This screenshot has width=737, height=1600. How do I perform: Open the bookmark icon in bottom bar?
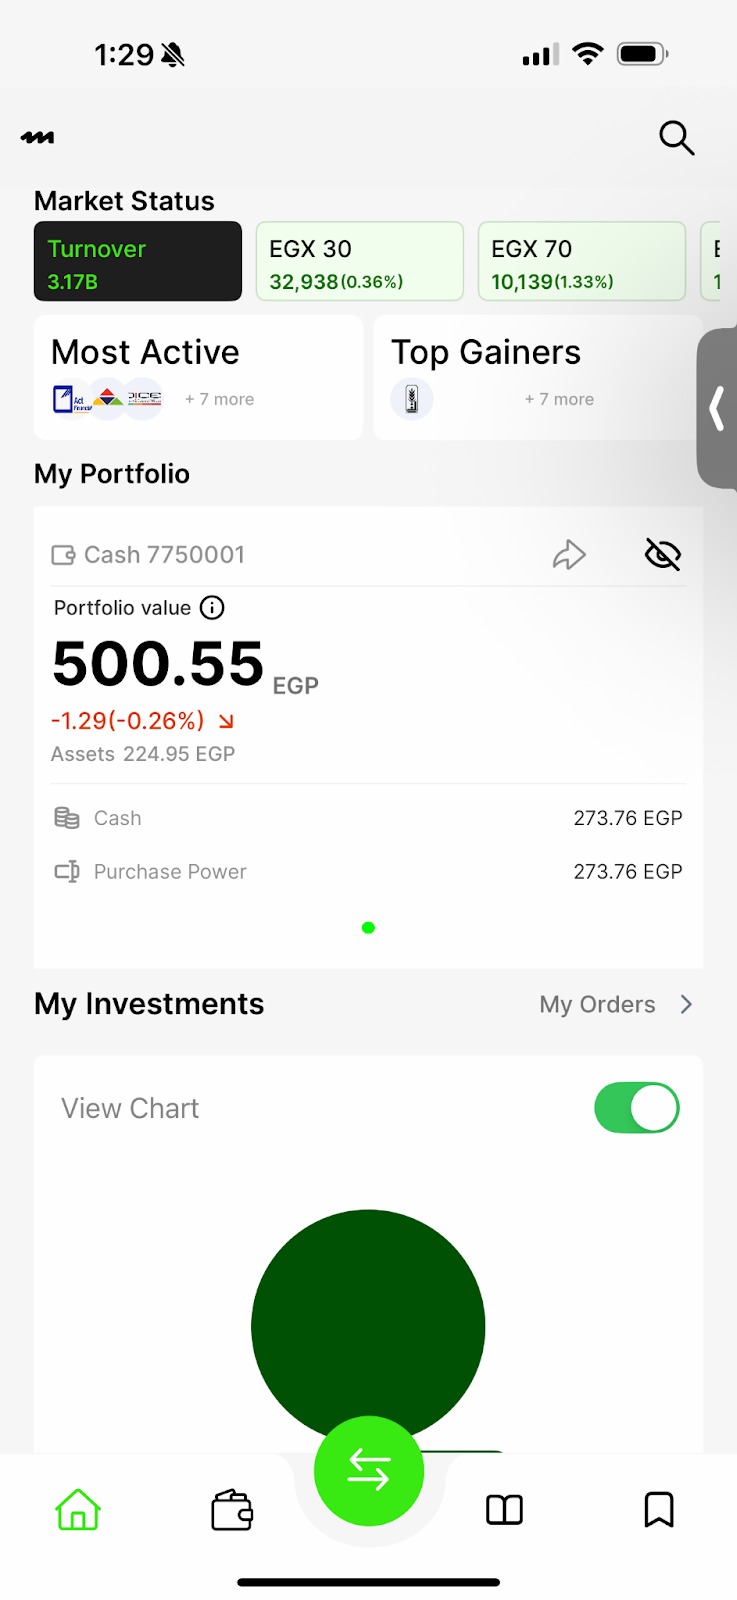coord(658,1510)
